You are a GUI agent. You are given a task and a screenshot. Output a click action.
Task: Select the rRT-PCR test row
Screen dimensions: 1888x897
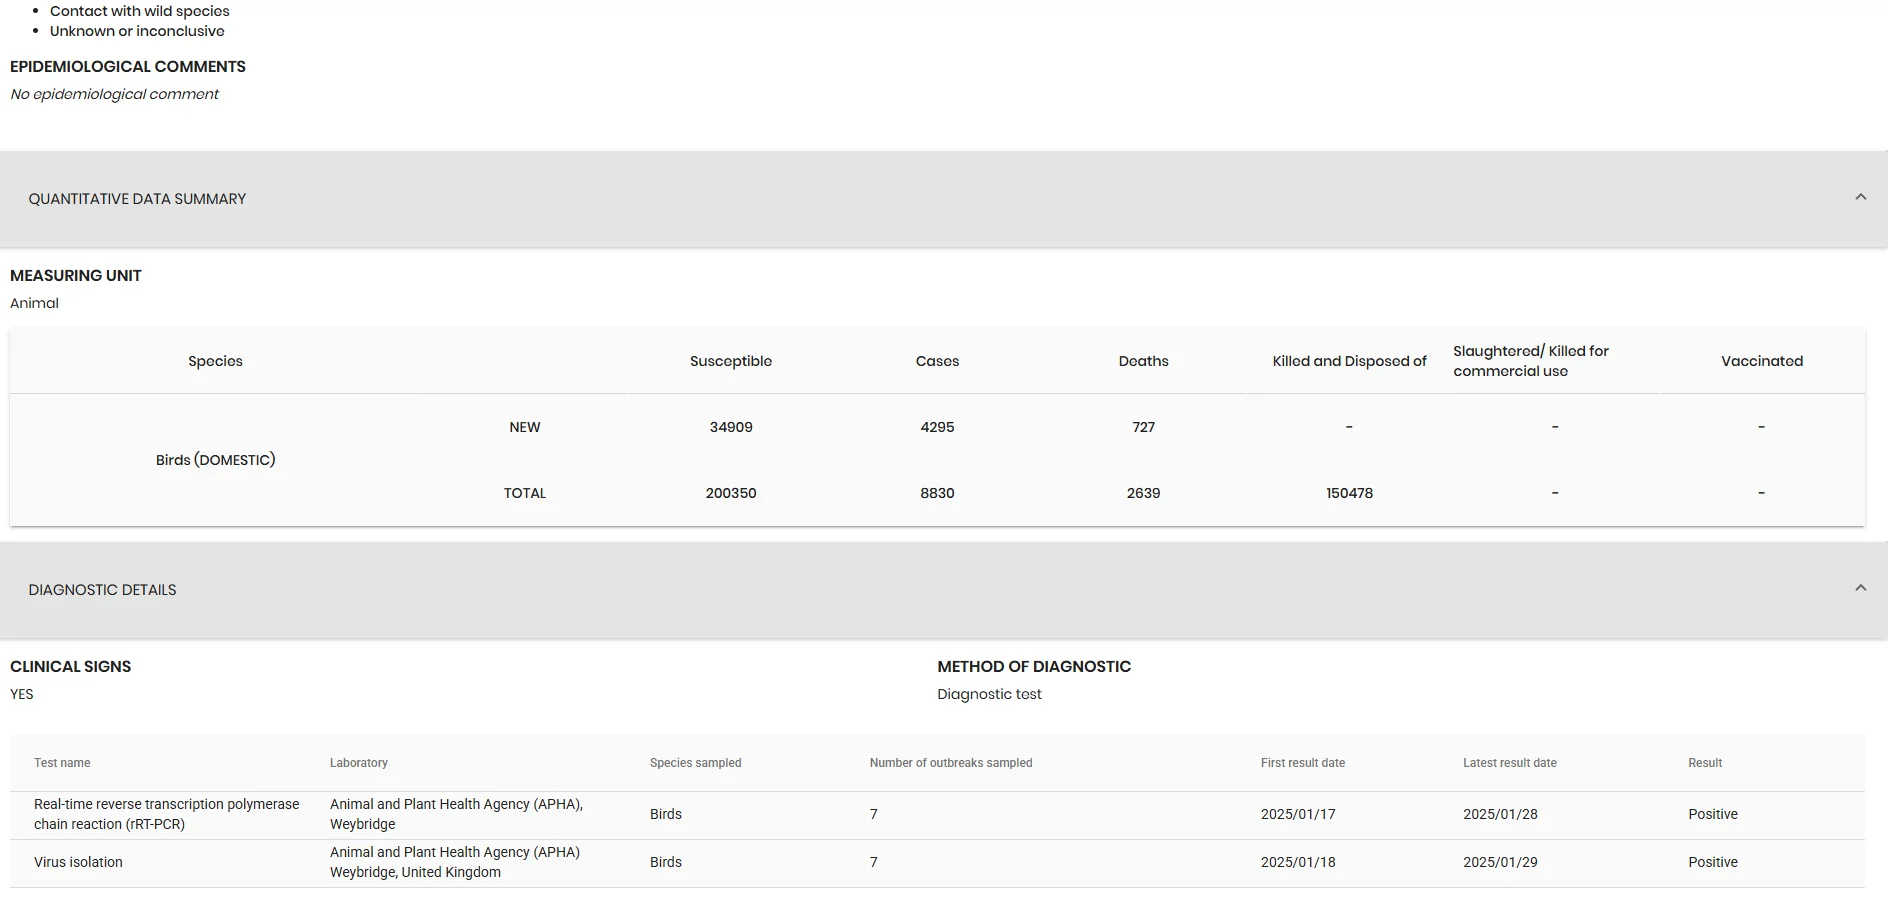pos(937,815)
